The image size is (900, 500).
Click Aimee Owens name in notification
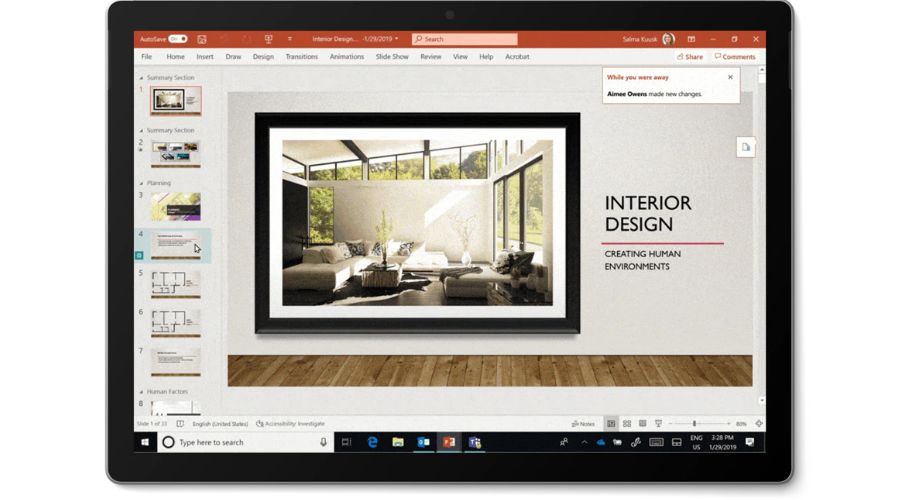627,94
